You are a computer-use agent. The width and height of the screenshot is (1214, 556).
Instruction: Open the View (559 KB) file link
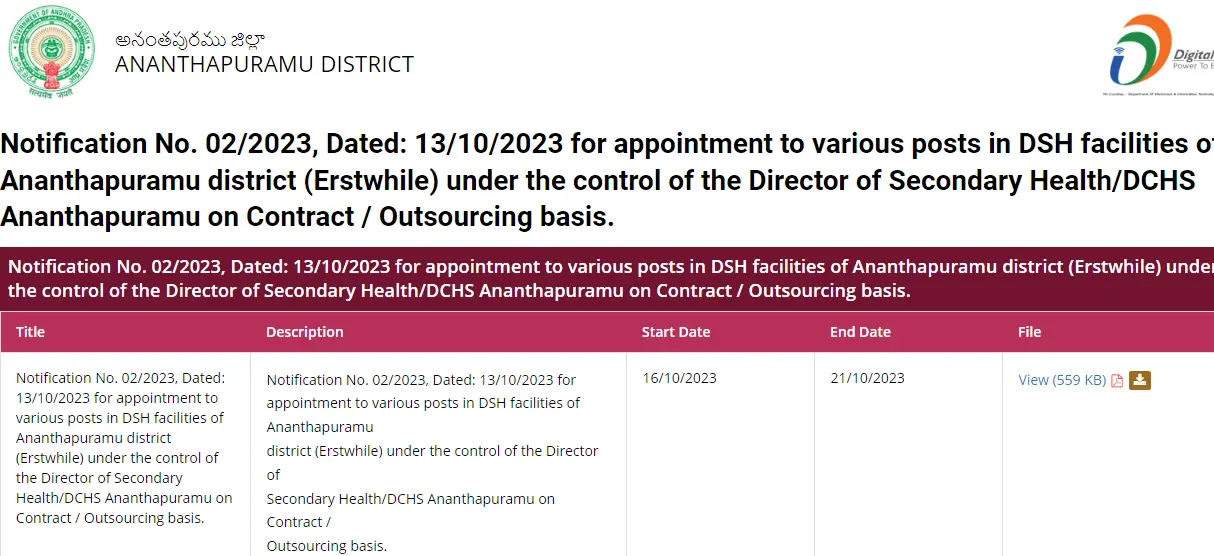coord(1062,380)
